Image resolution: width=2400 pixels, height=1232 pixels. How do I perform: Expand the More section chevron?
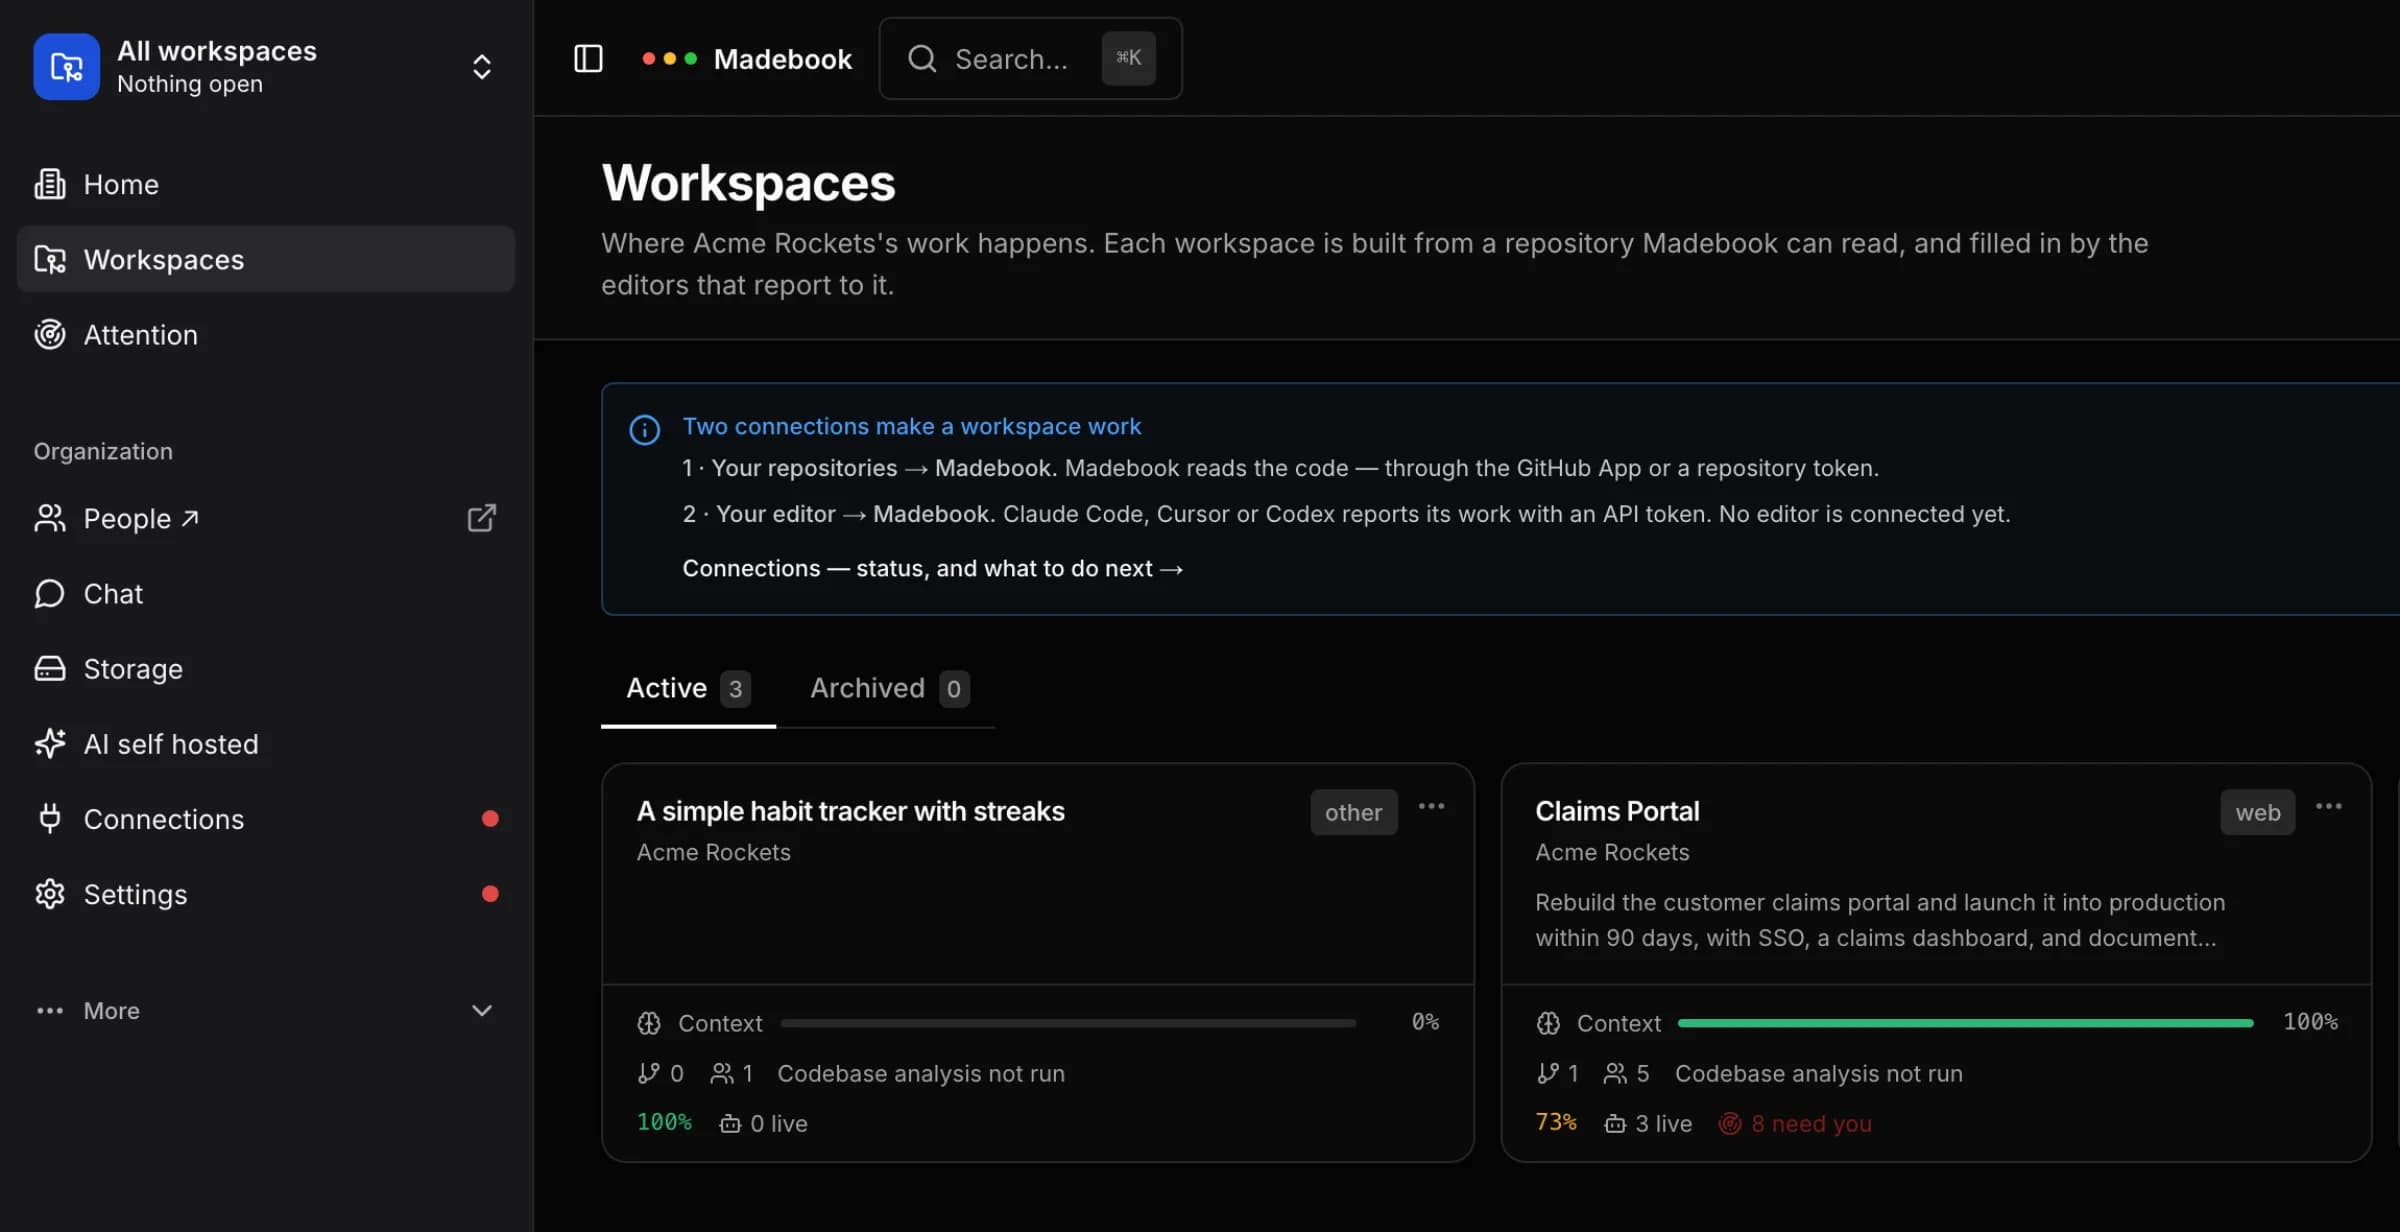481,1010
